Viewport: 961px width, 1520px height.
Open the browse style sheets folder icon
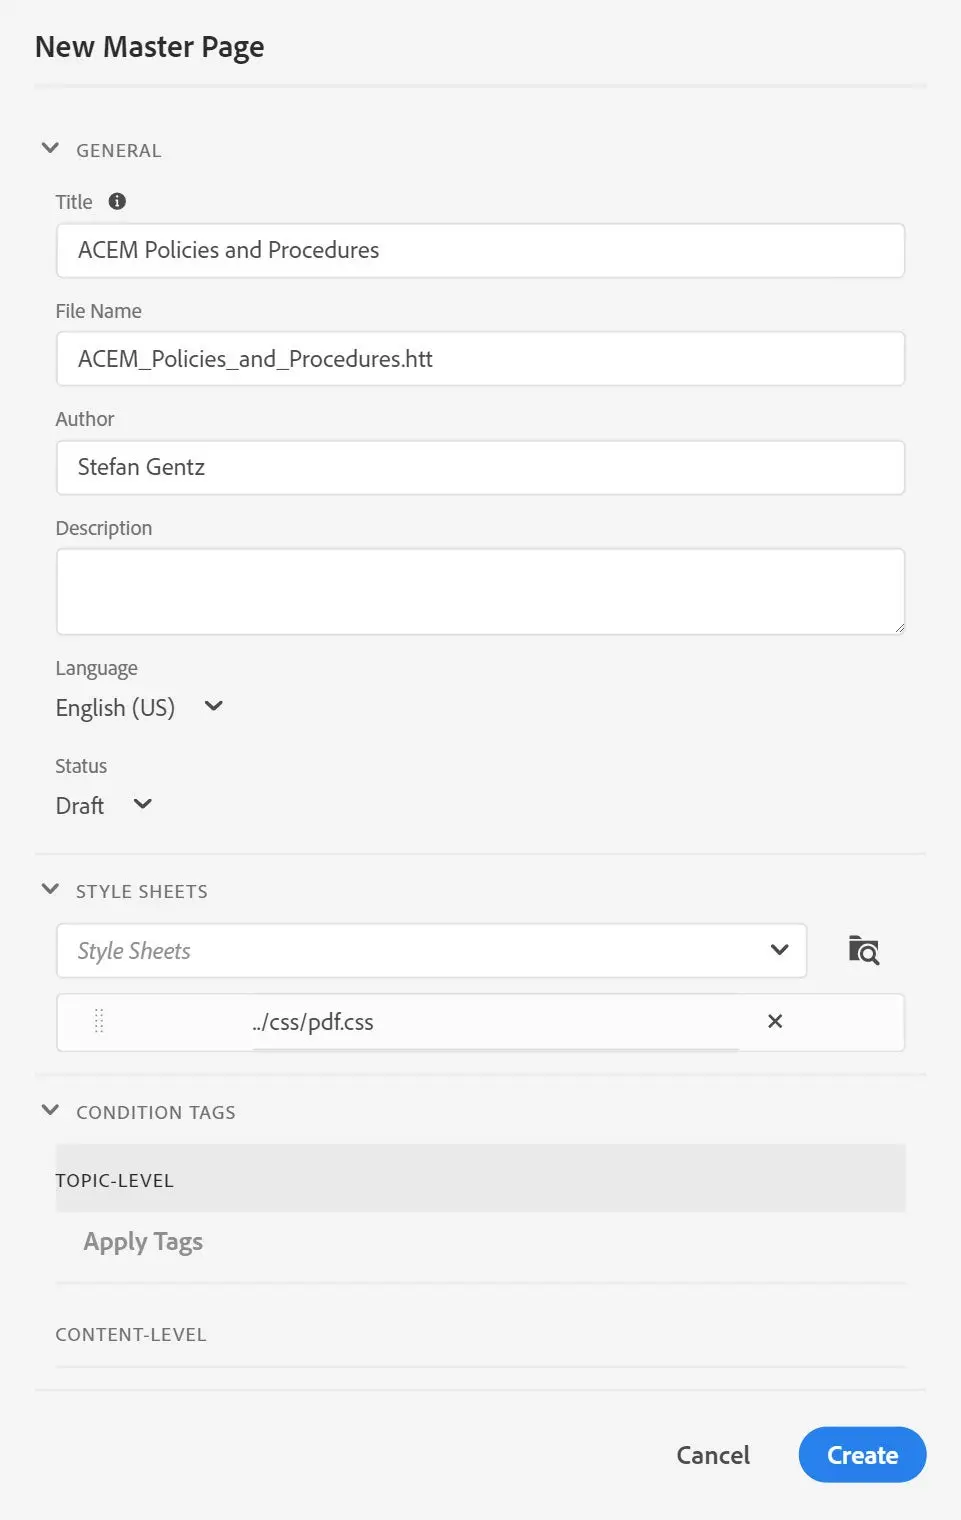tap(862, 950)
